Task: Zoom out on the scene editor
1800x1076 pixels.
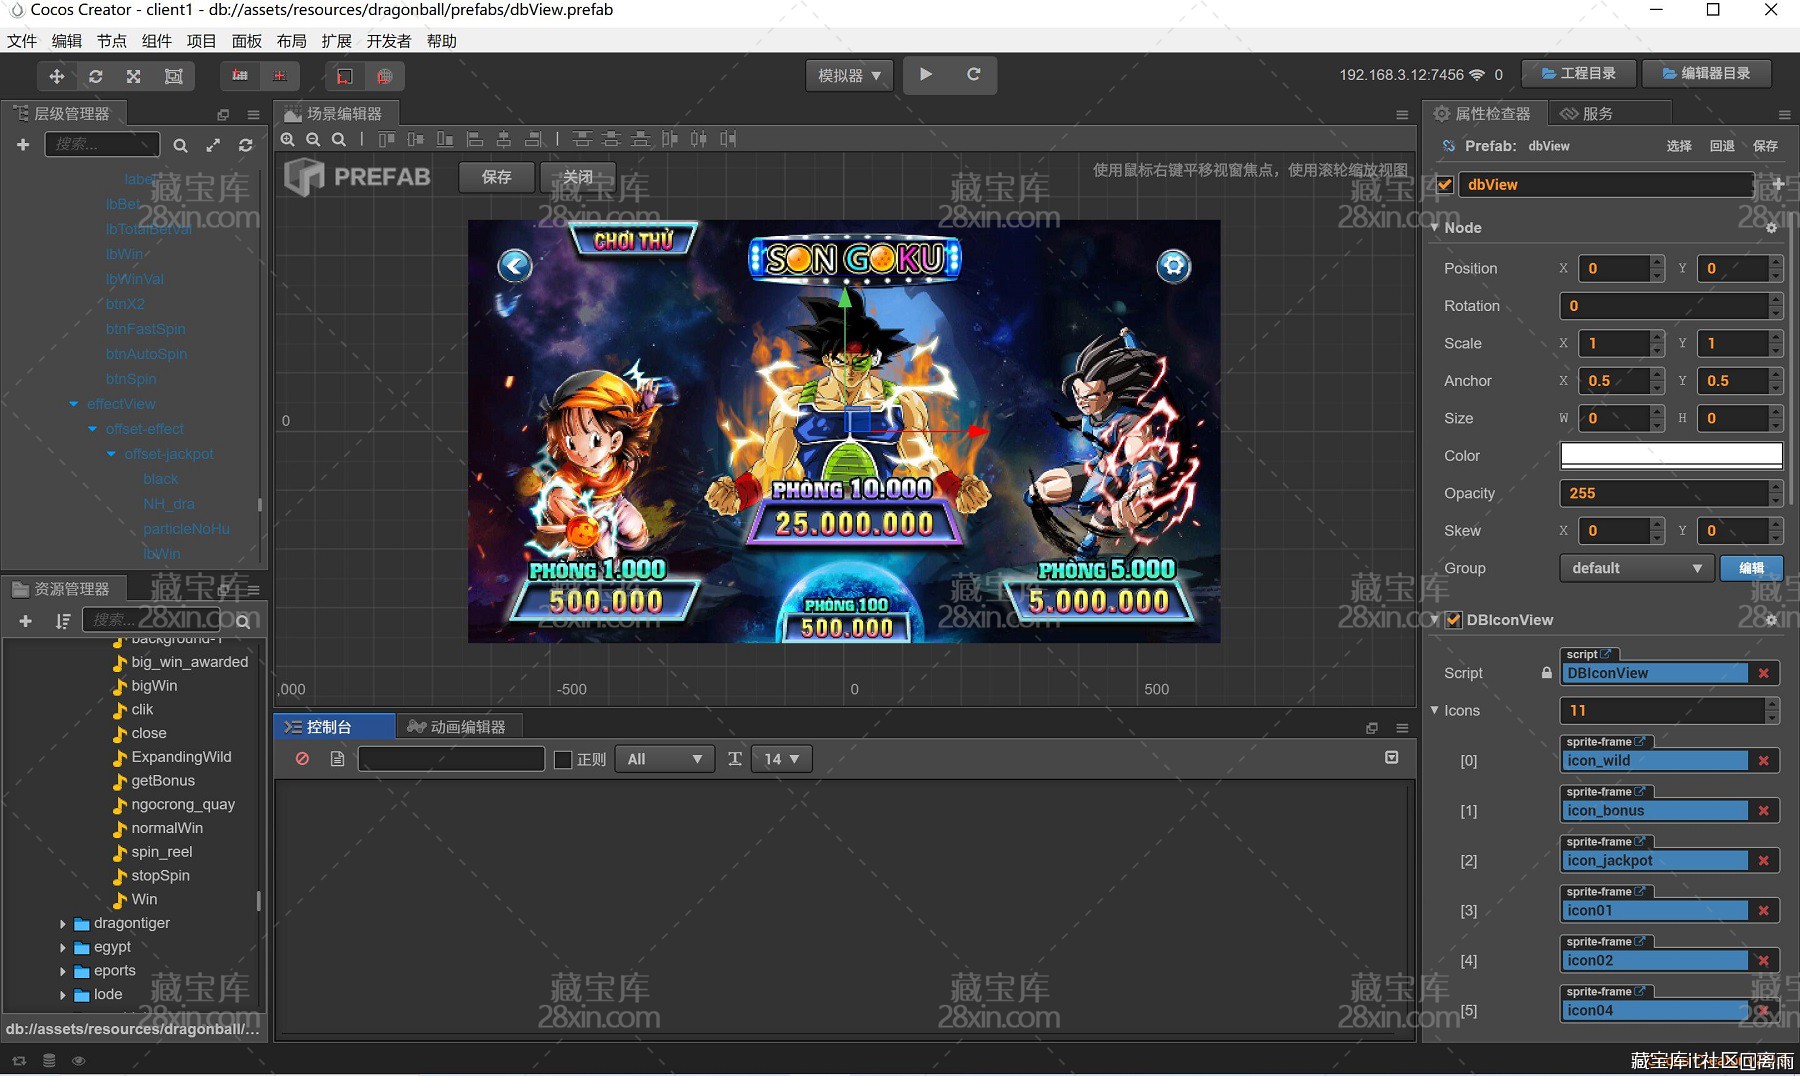Action: [x=313, y=139]
